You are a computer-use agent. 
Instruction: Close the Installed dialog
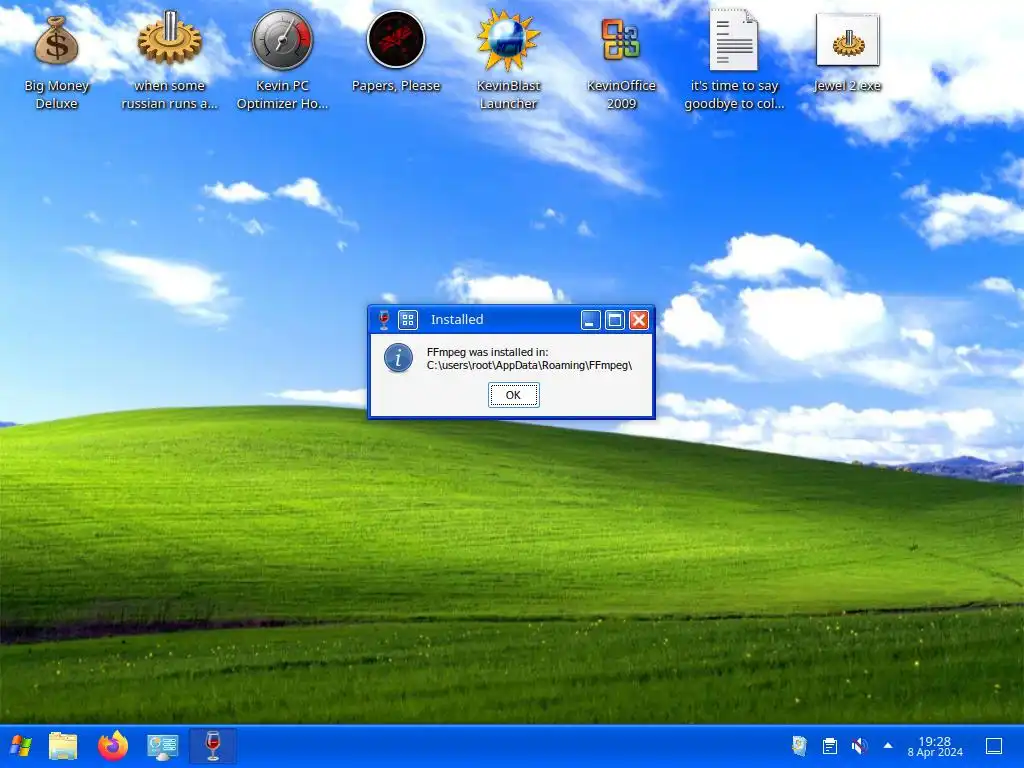point(639,320)
